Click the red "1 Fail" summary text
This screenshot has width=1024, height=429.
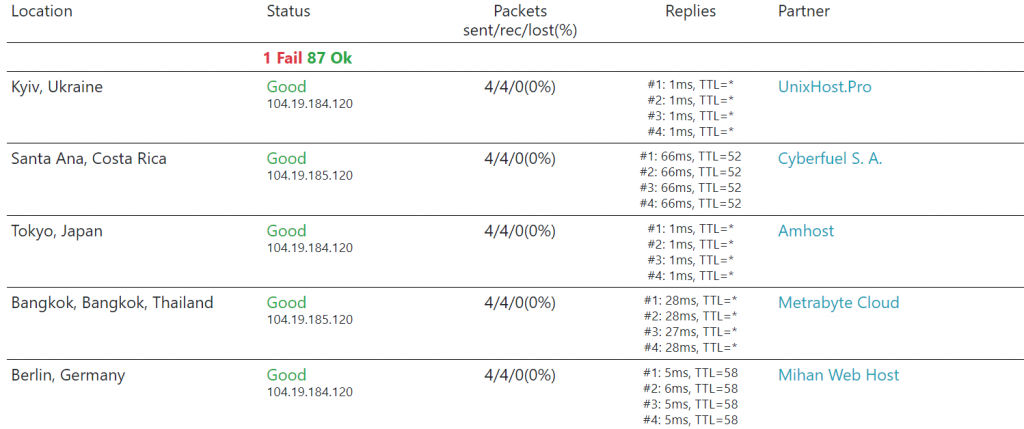pos(283,58)
